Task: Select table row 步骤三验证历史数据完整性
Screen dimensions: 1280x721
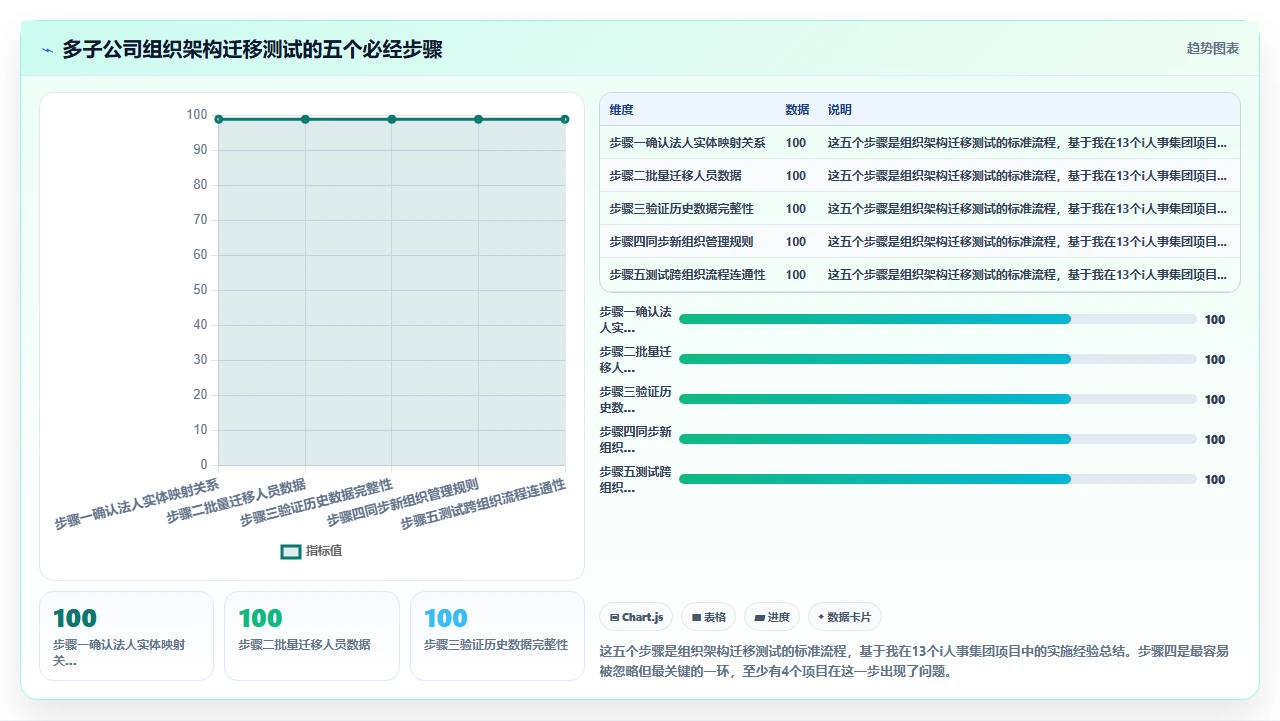Action: (919, 209)
